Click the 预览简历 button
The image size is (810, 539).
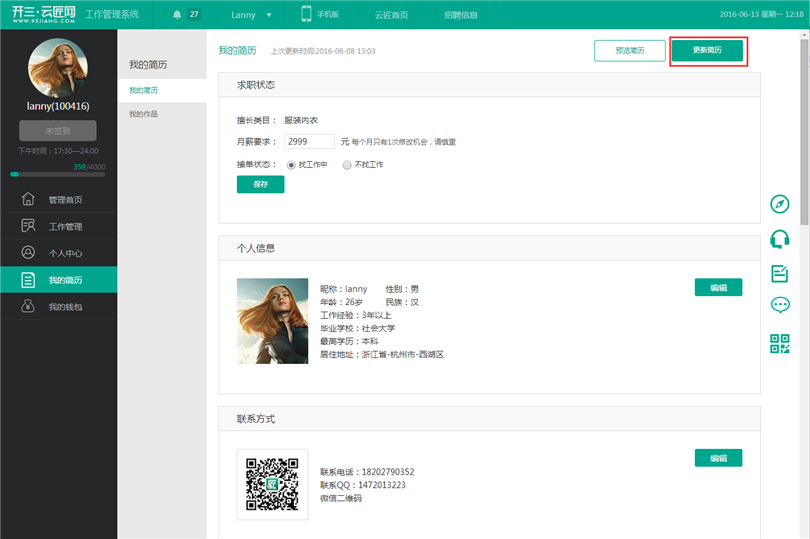(x=630, y=51)
